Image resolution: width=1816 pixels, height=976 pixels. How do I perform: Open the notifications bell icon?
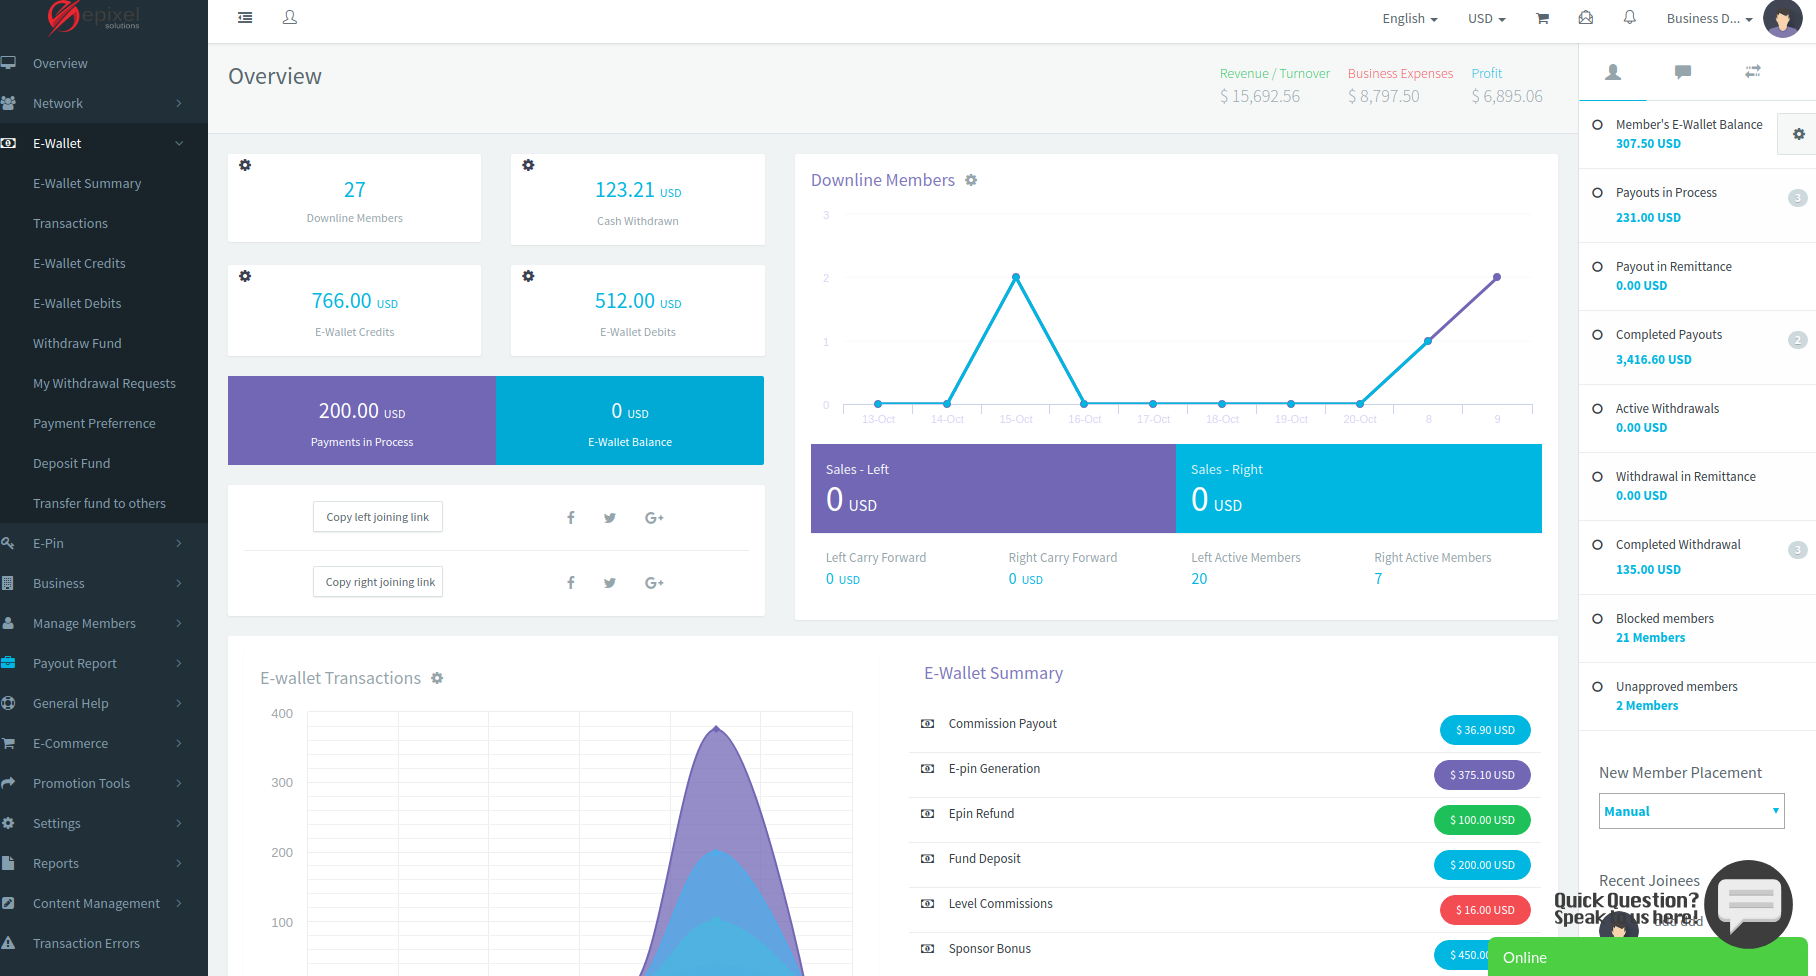[x=1629, y=18]
